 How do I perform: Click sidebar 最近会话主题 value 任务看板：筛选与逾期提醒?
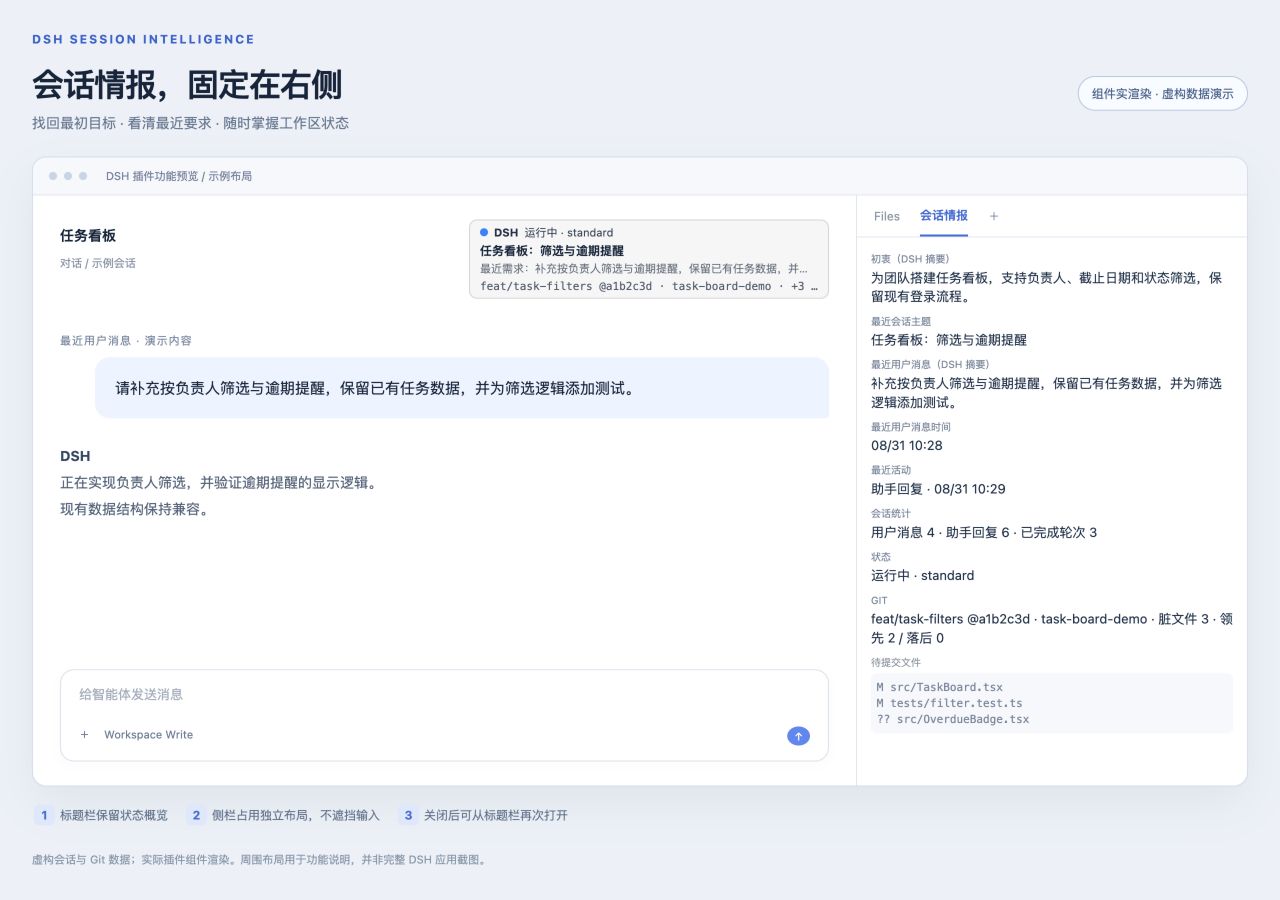[x=949, y=340]
